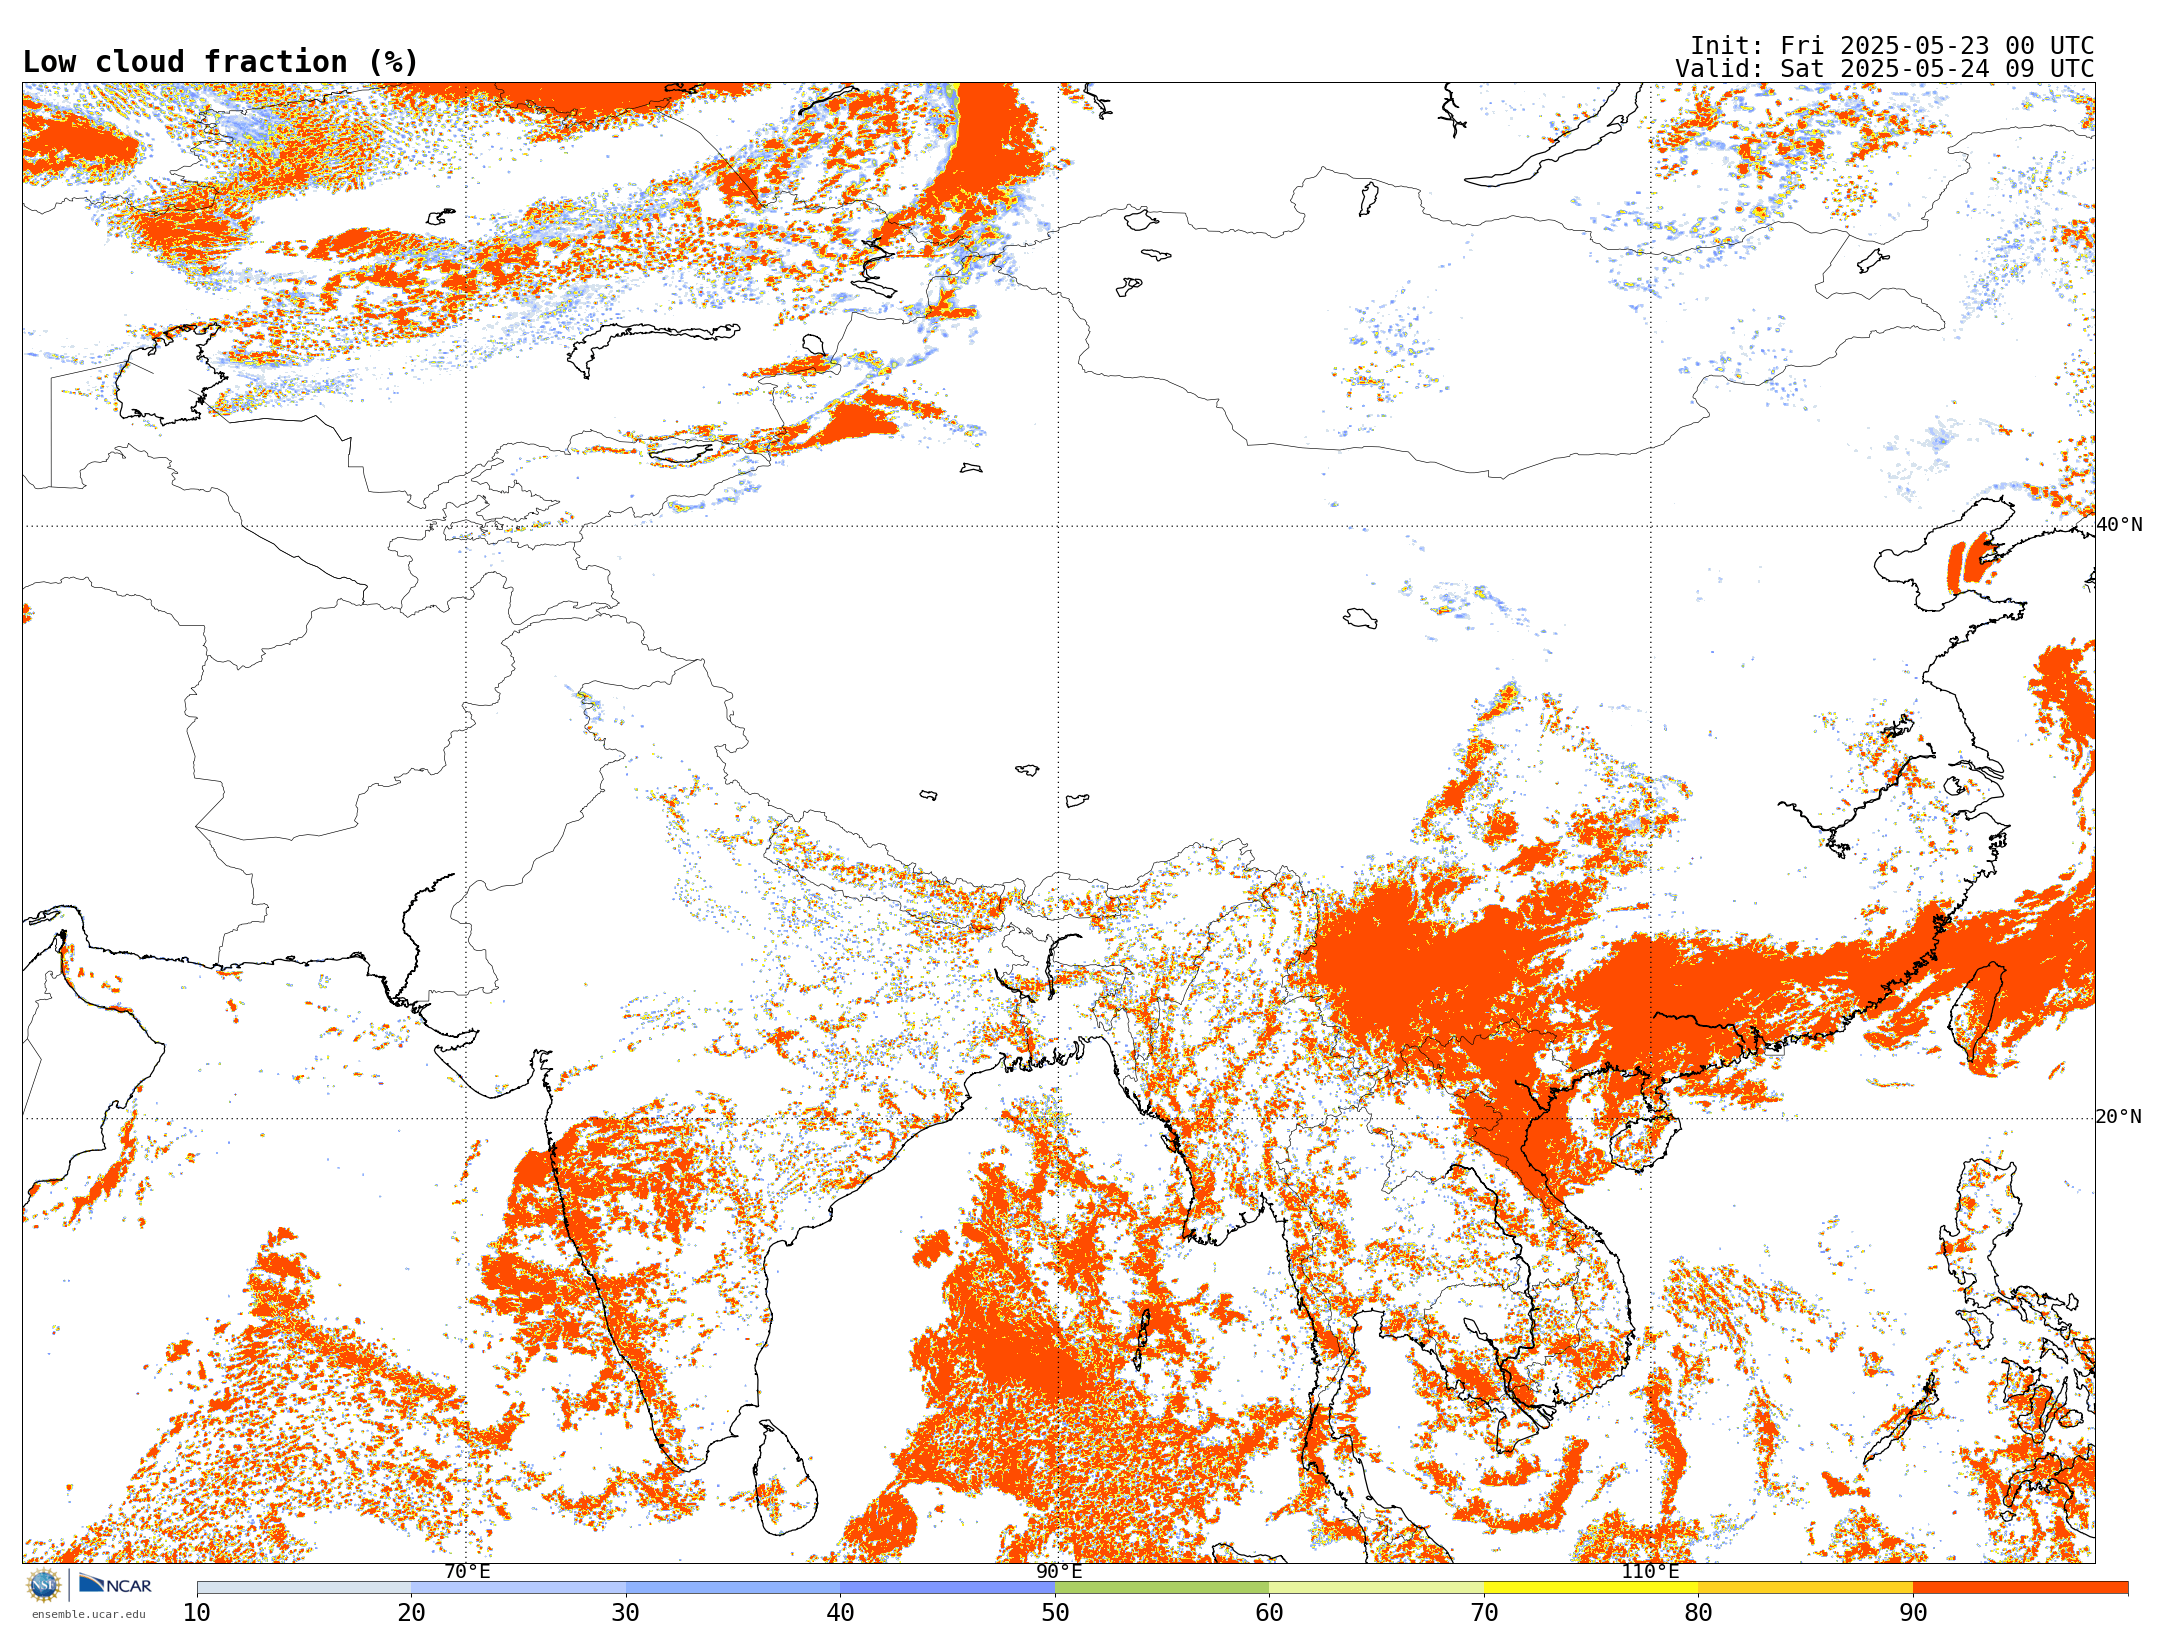
Task: Click the colorbar tick label 80
Action: coord(1698,1613)
